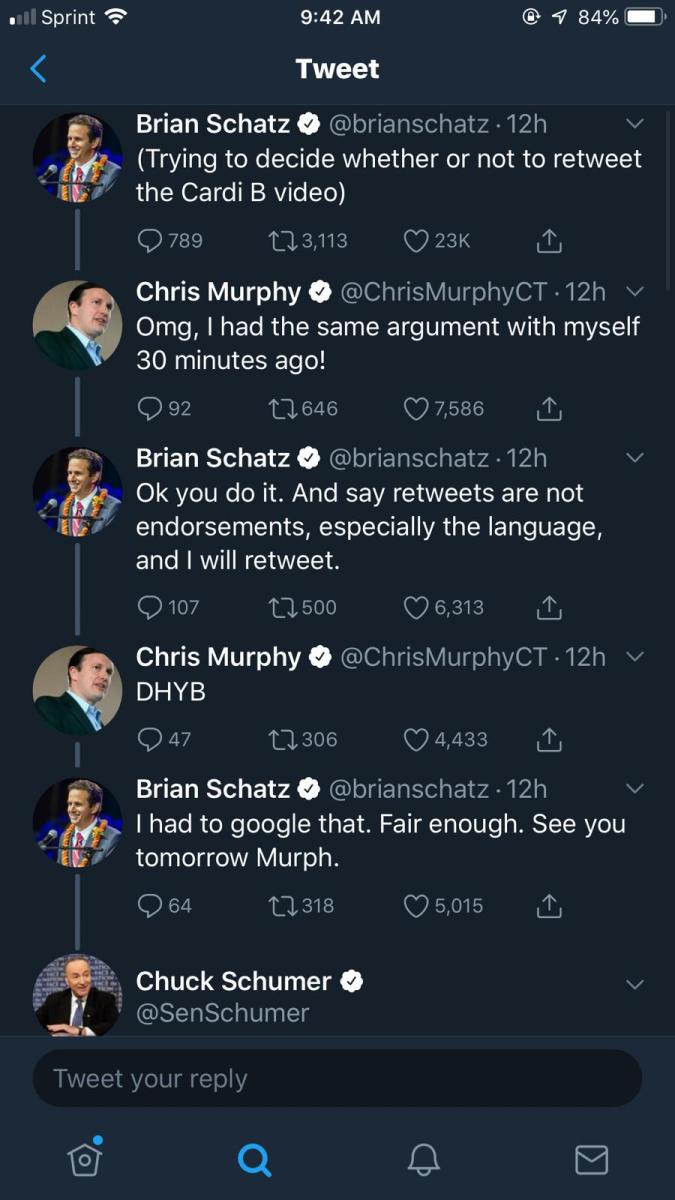Like Chris Murphy's 'same argument' tweet

click(415, 408)
